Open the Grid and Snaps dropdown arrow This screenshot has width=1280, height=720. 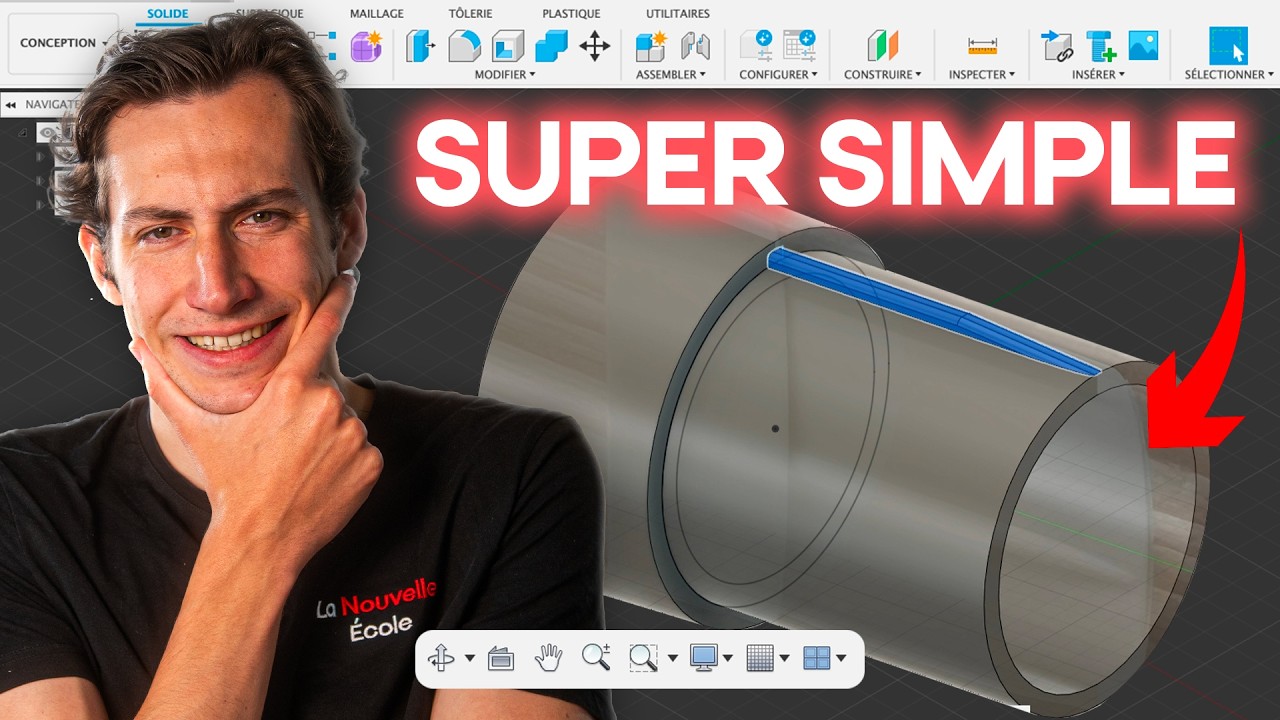[x=785, y=658]
